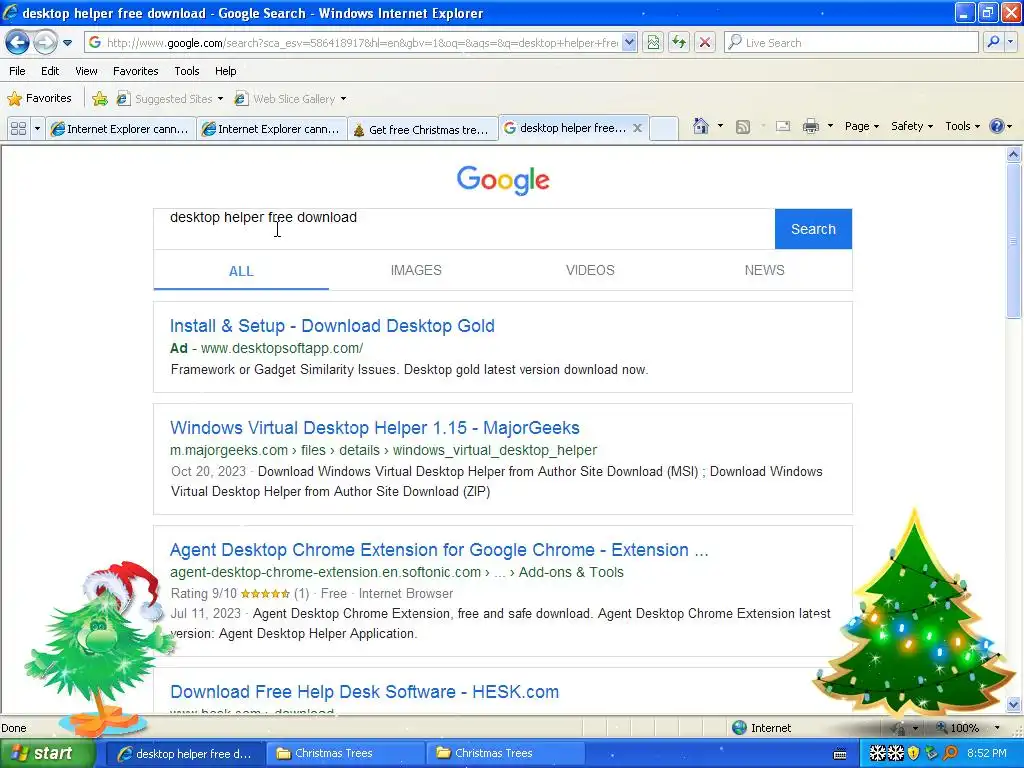Click the Print icon
1024x768 pixels.
coord(810,126)
